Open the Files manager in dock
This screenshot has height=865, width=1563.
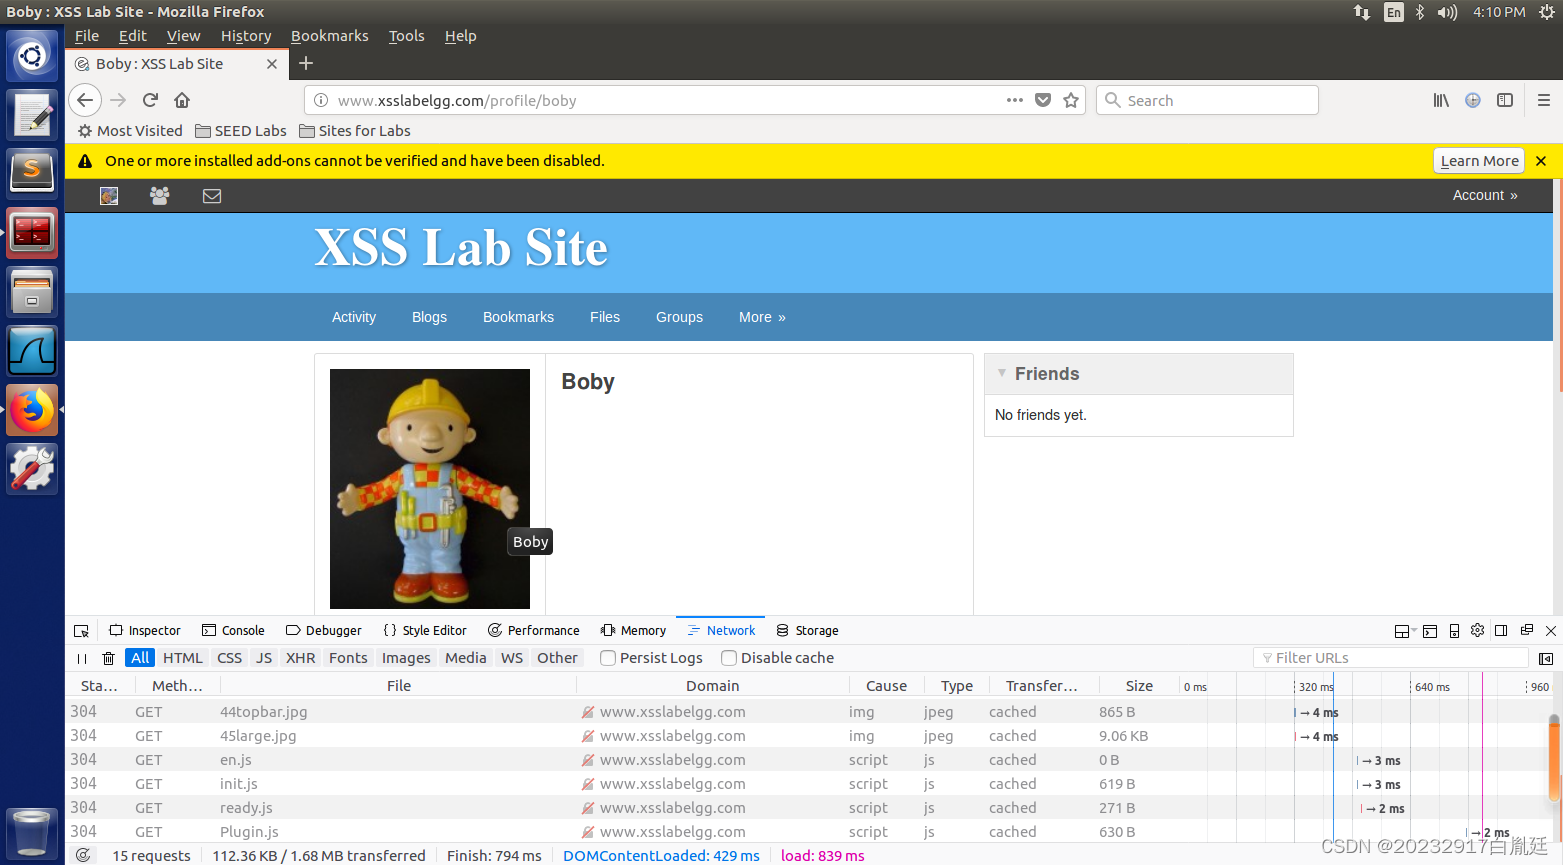32,292
